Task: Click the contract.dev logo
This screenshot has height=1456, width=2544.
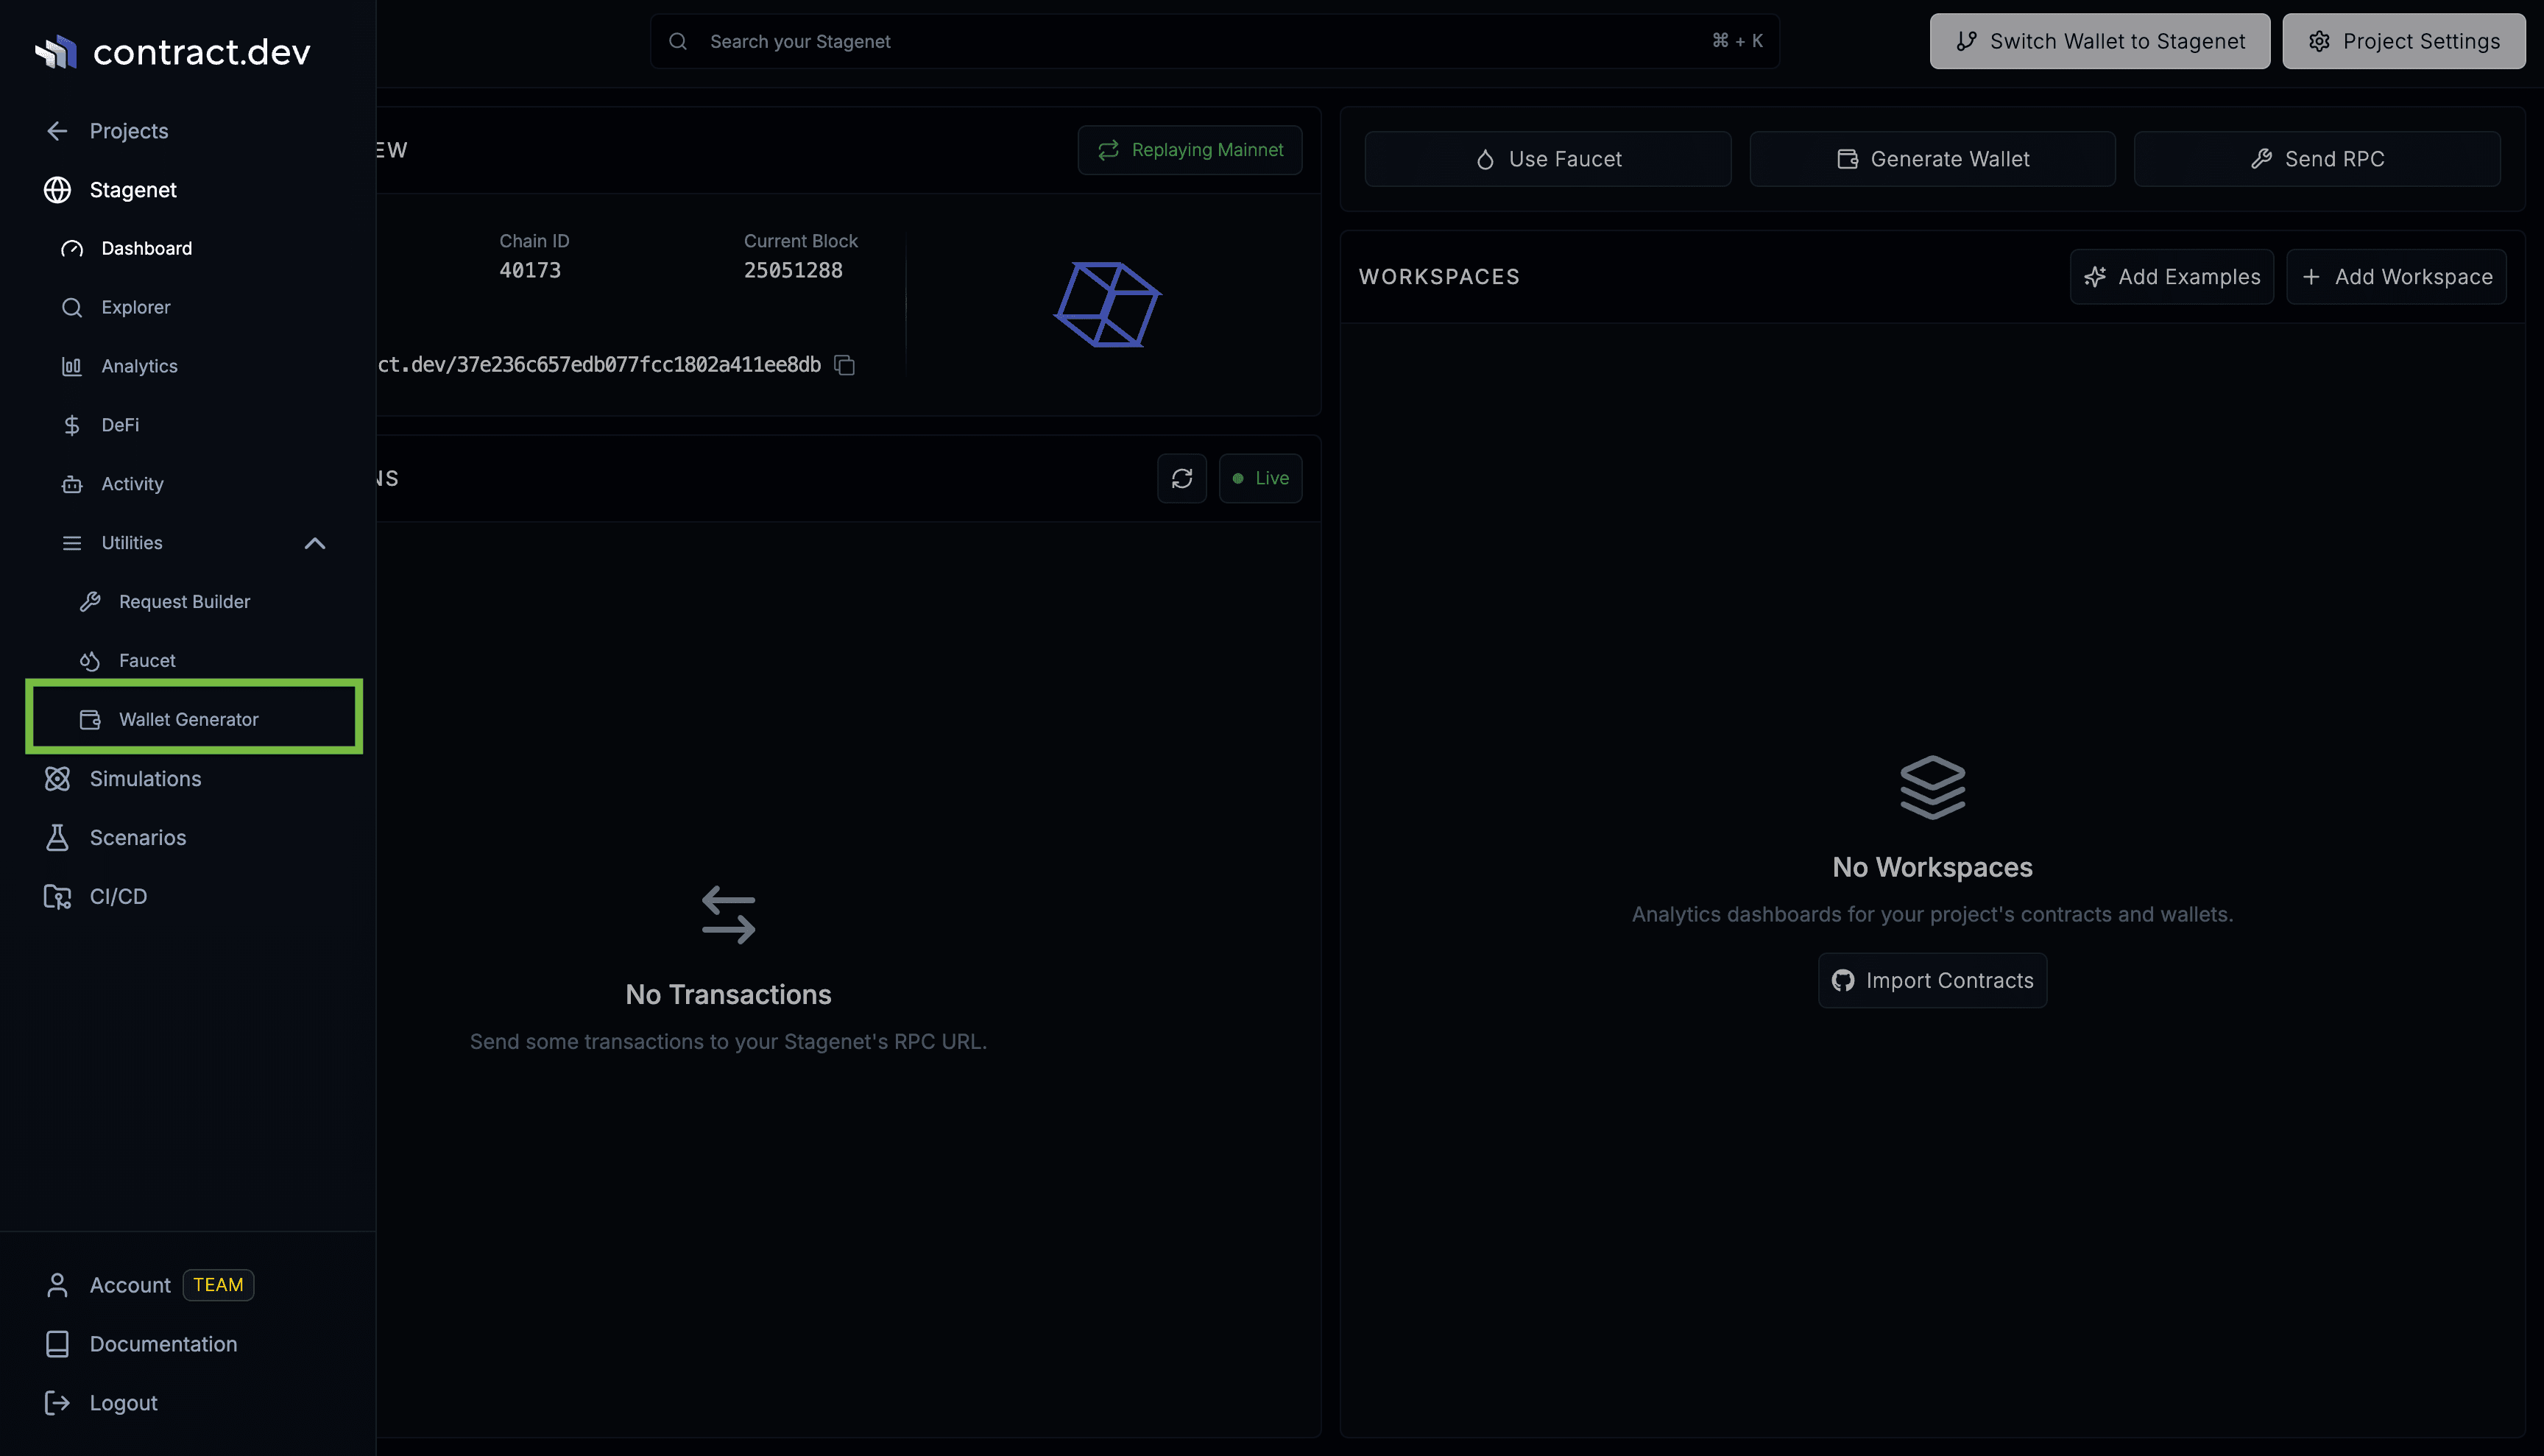Action: point(172,51)
